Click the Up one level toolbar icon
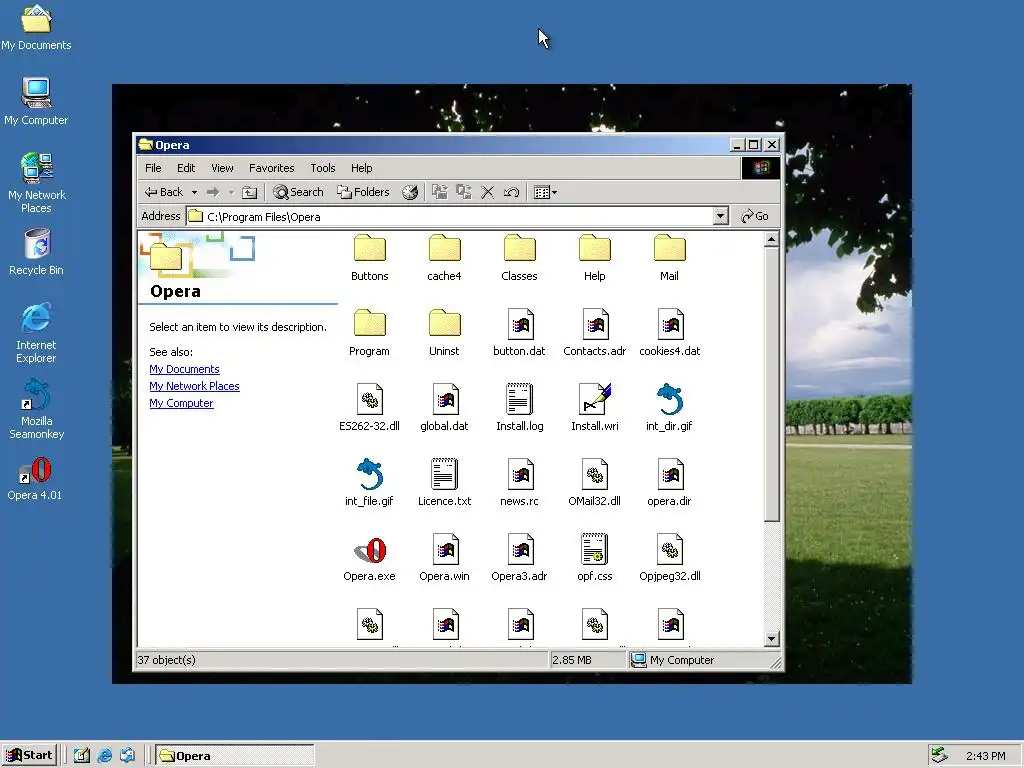Screen dimensions: 1024x768 [x=249, y=192]
